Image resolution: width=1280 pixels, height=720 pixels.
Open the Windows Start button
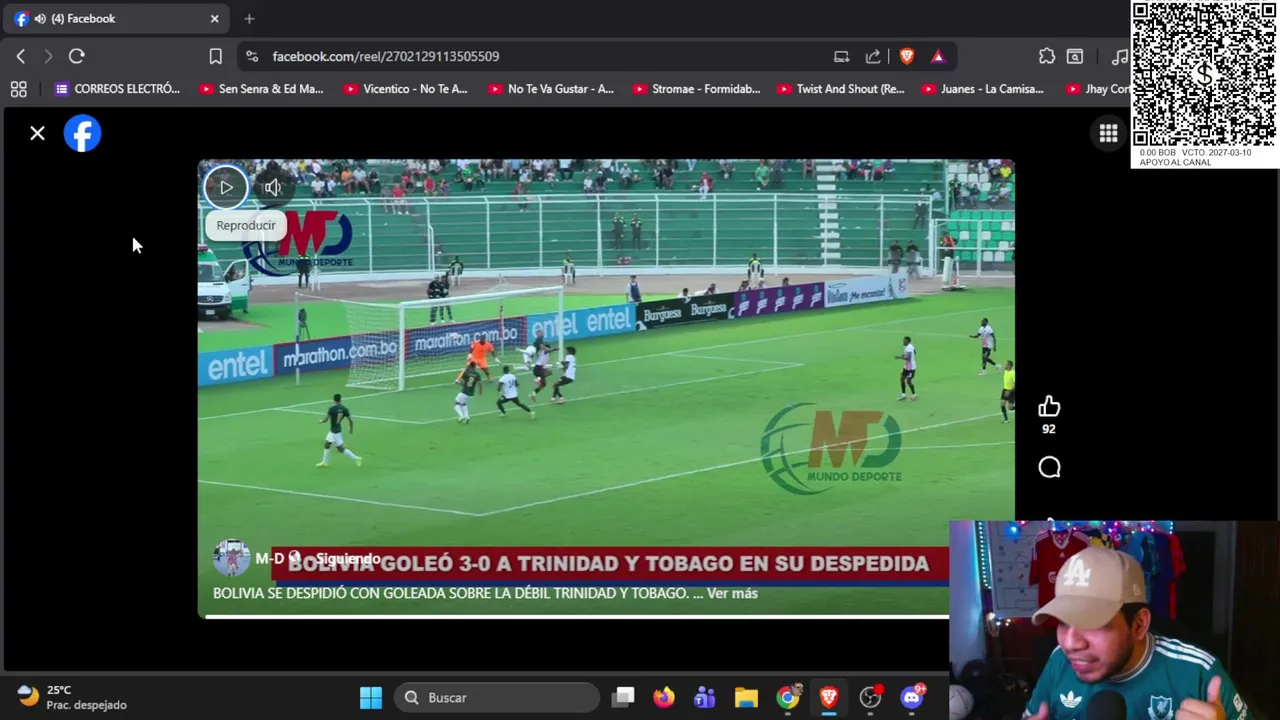[x=371, y=697]
